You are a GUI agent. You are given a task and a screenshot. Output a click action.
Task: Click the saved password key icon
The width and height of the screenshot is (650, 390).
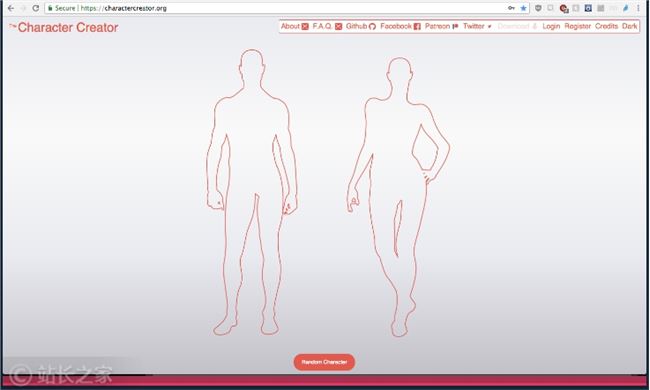point(512,8)
